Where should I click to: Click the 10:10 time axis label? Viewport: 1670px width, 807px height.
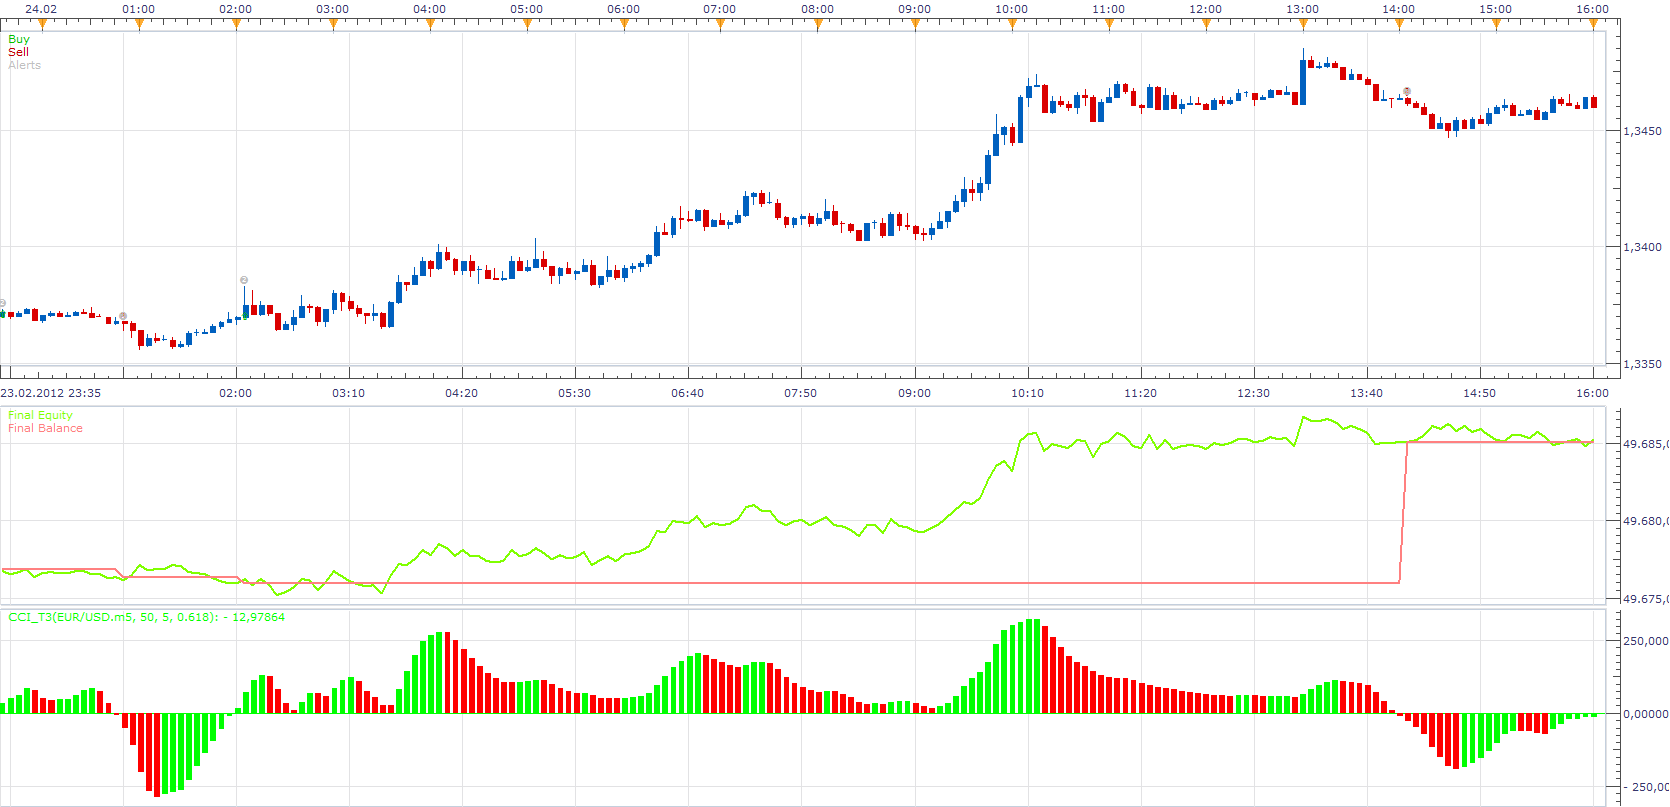[x=1027, y=393]
